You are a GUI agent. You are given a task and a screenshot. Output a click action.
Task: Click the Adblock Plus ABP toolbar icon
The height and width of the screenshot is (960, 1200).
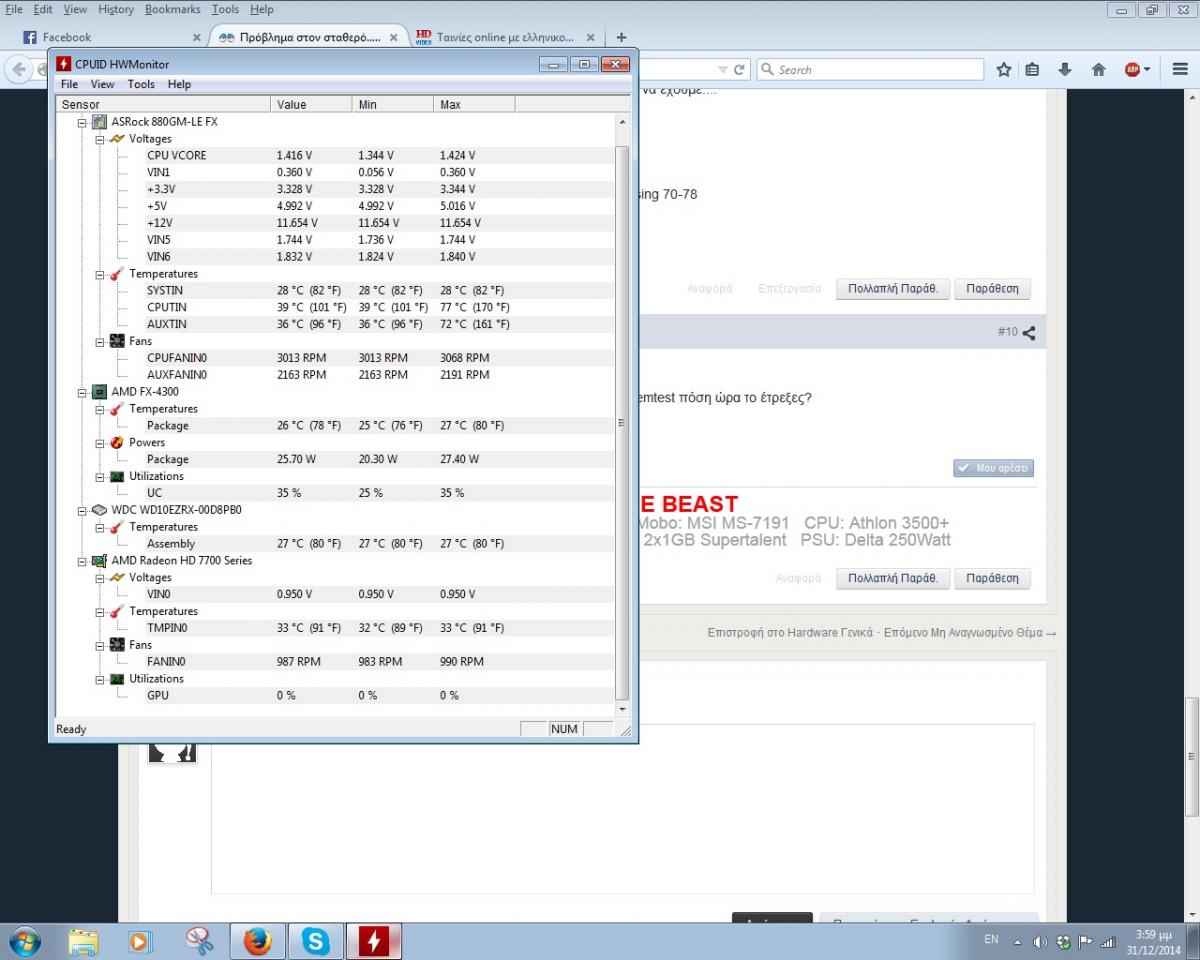tap(1132, 69)
